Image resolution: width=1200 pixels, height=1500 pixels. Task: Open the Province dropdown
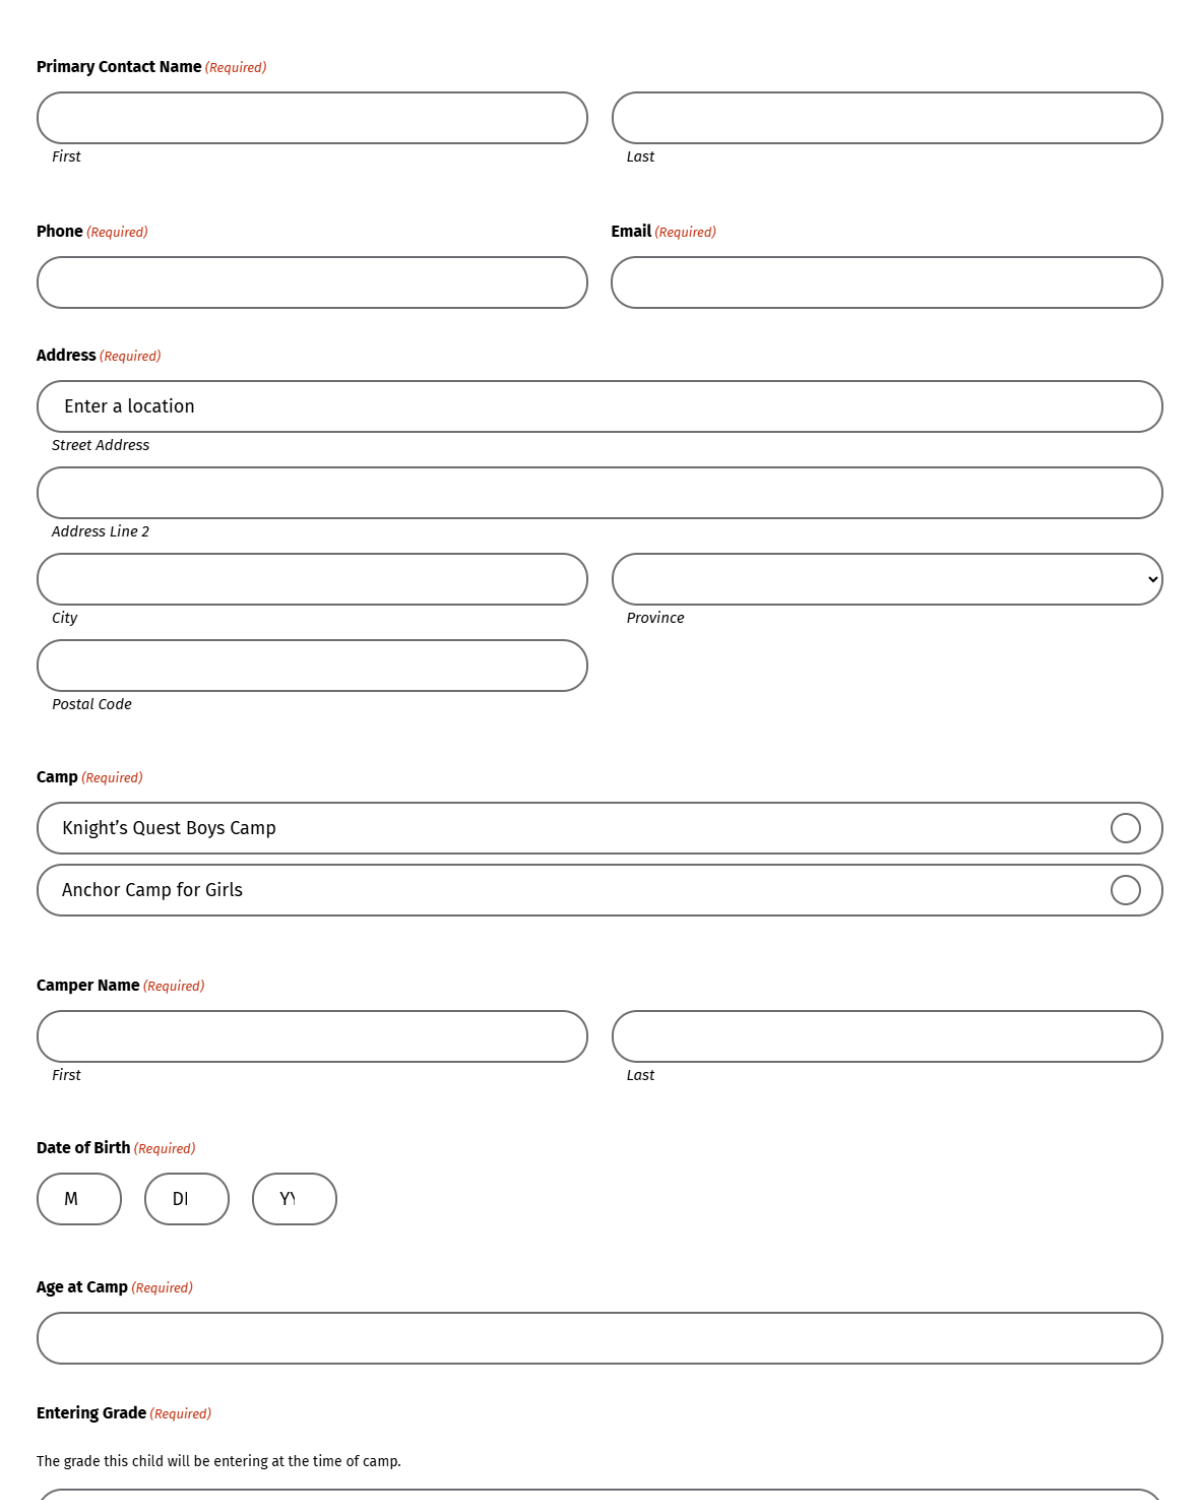[887, 579]
